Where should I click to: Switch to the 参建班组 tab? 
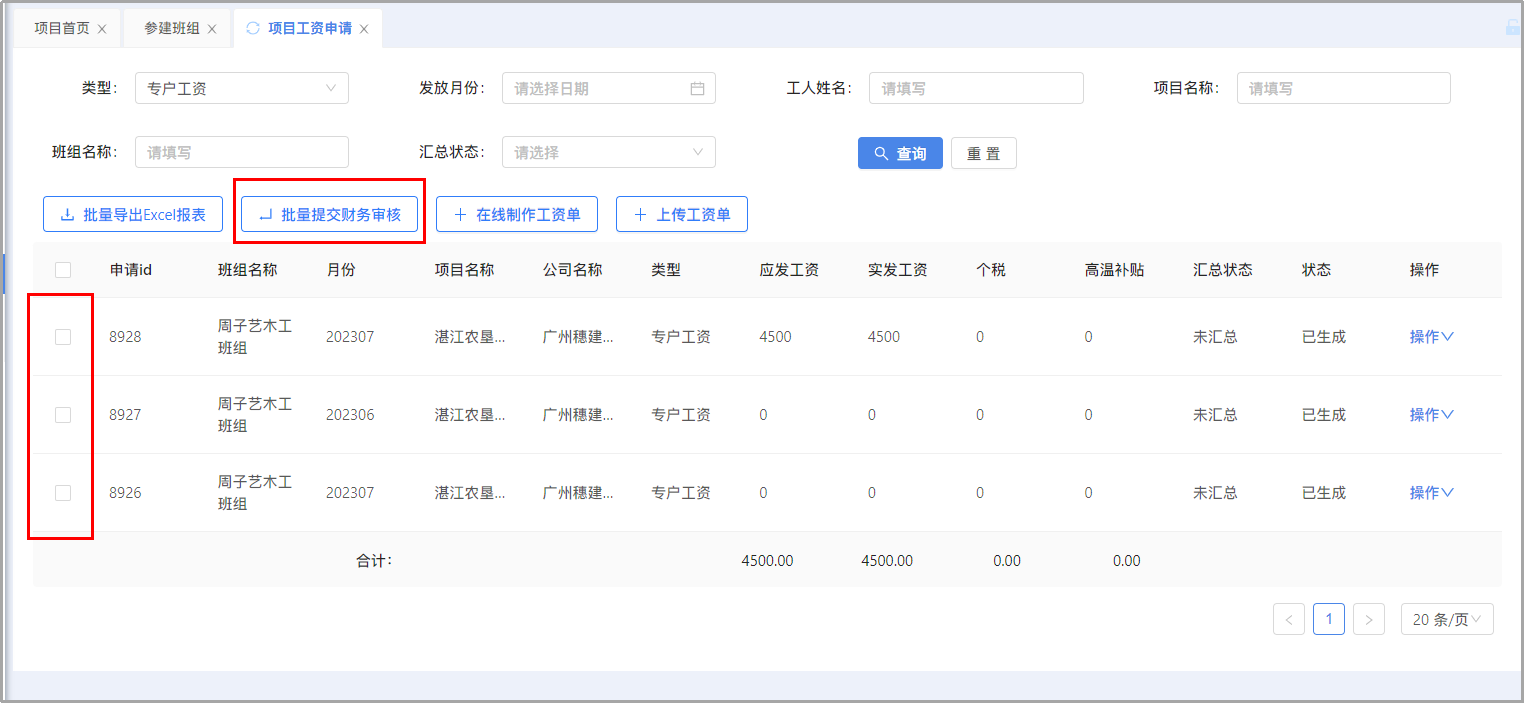[x=171, y=28]
